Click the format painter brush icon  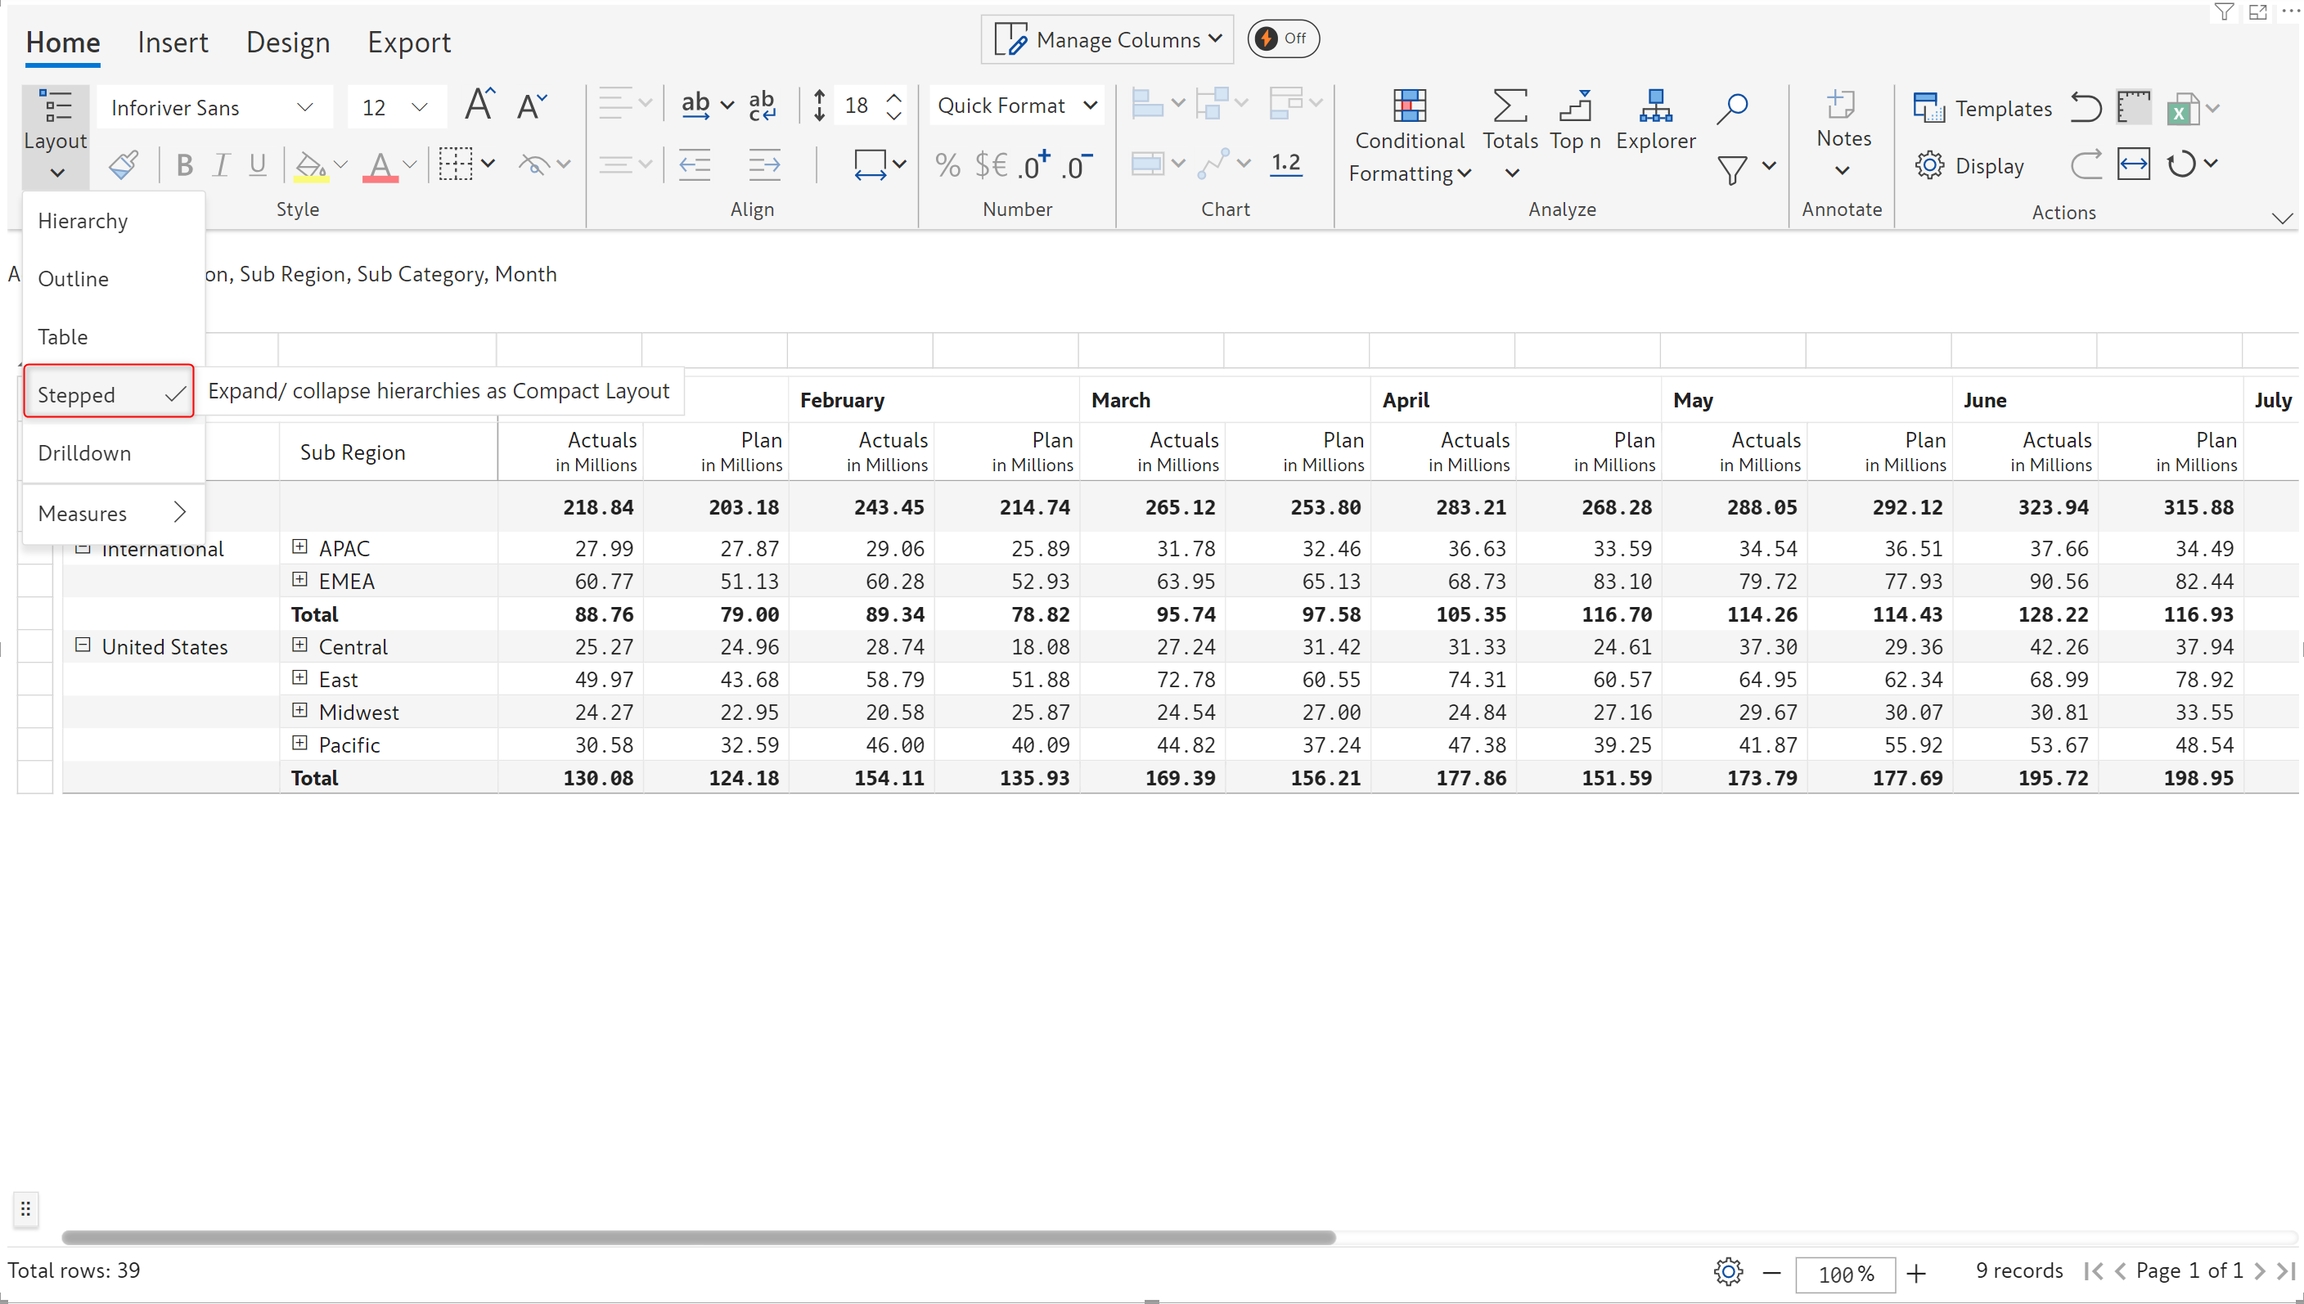point(124,165)
